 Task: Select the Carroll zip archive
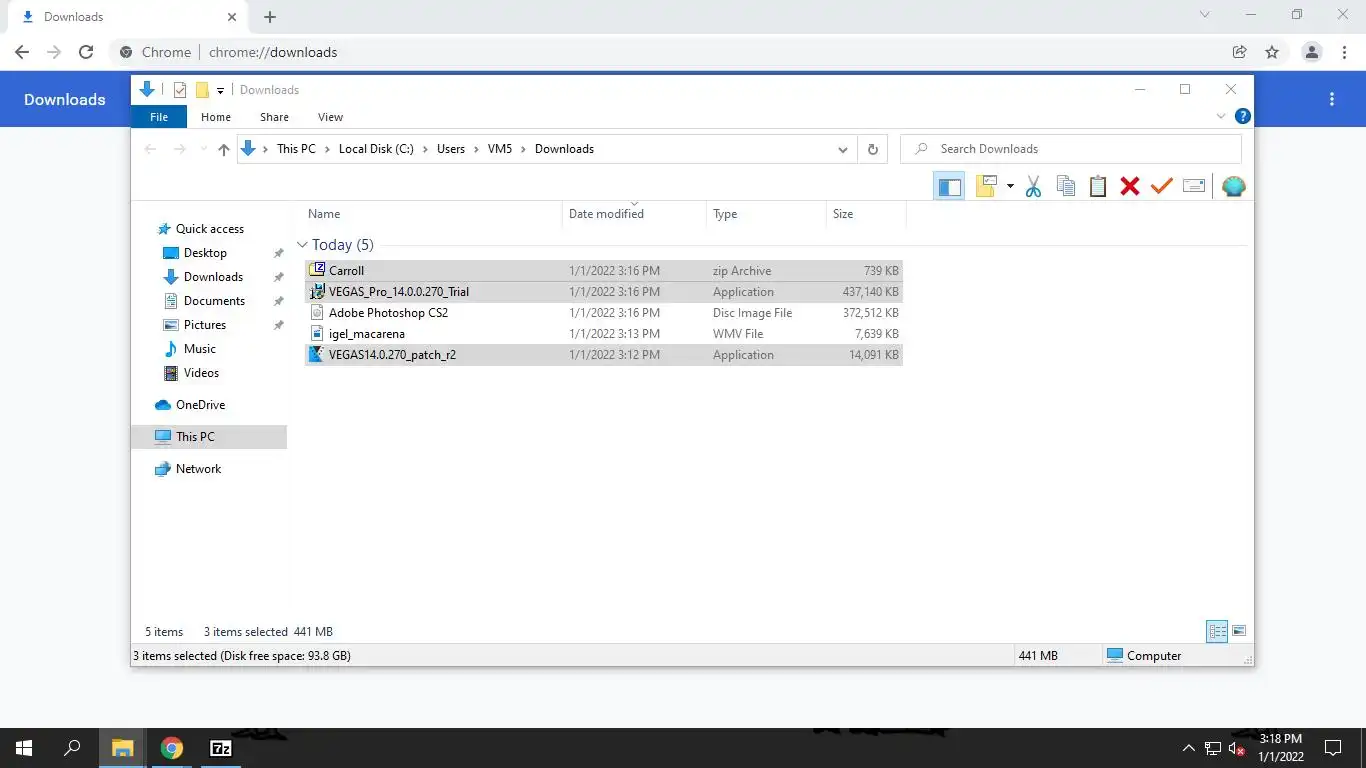(604, 271)
